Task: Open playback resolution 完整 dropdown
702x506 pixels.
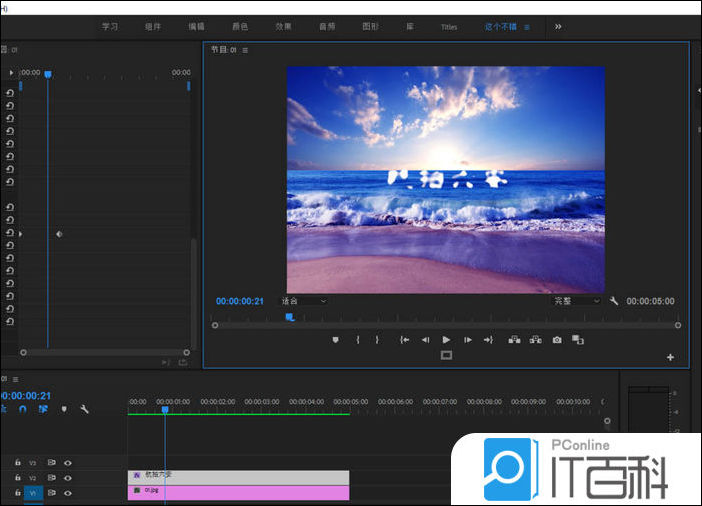Action: pos(576,301)
